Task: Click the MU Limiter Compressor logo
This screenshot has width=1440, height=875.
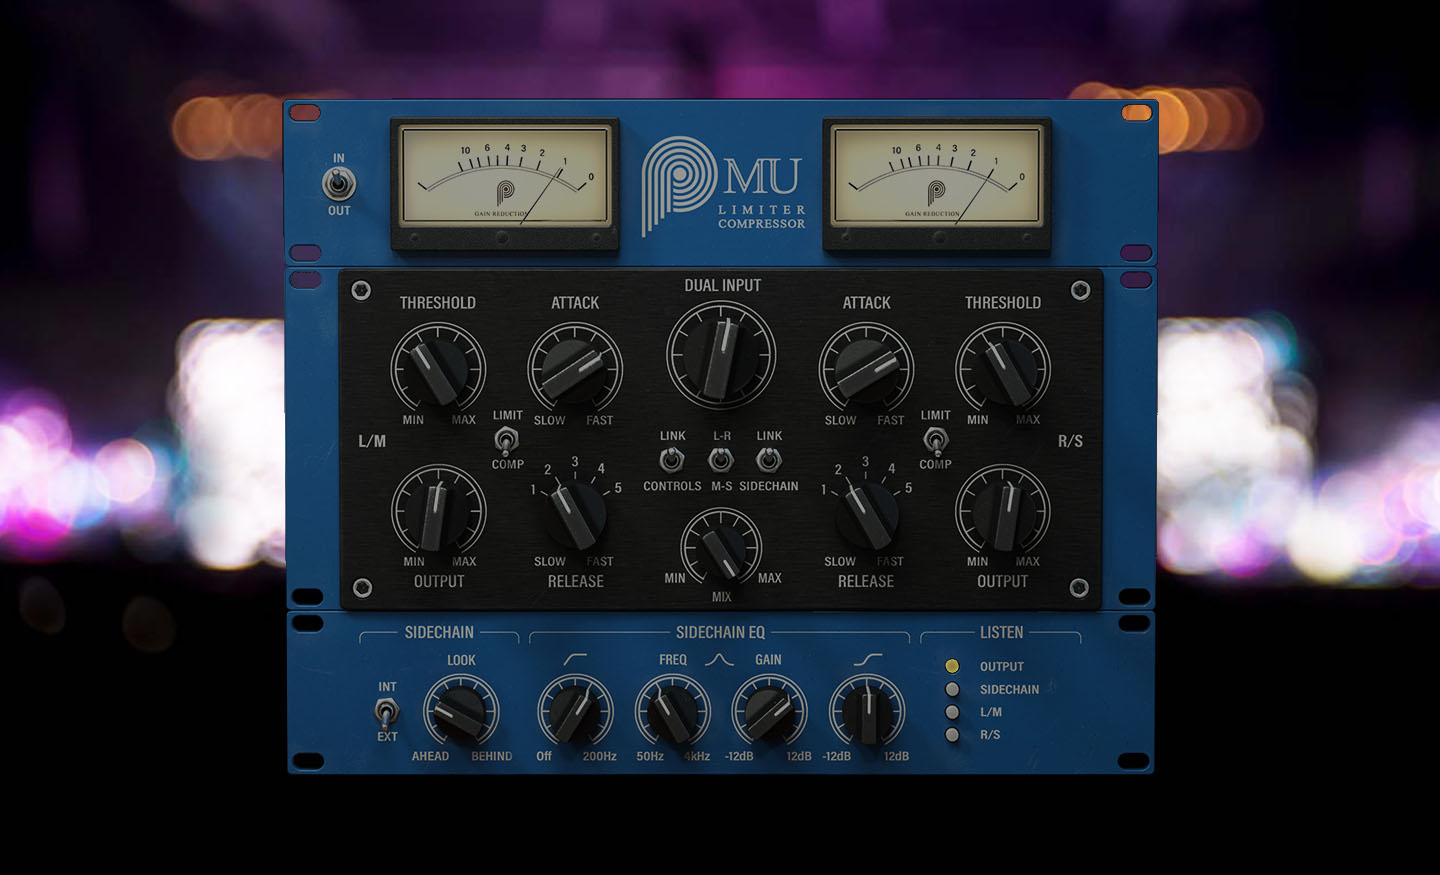Action: [723, 185]
